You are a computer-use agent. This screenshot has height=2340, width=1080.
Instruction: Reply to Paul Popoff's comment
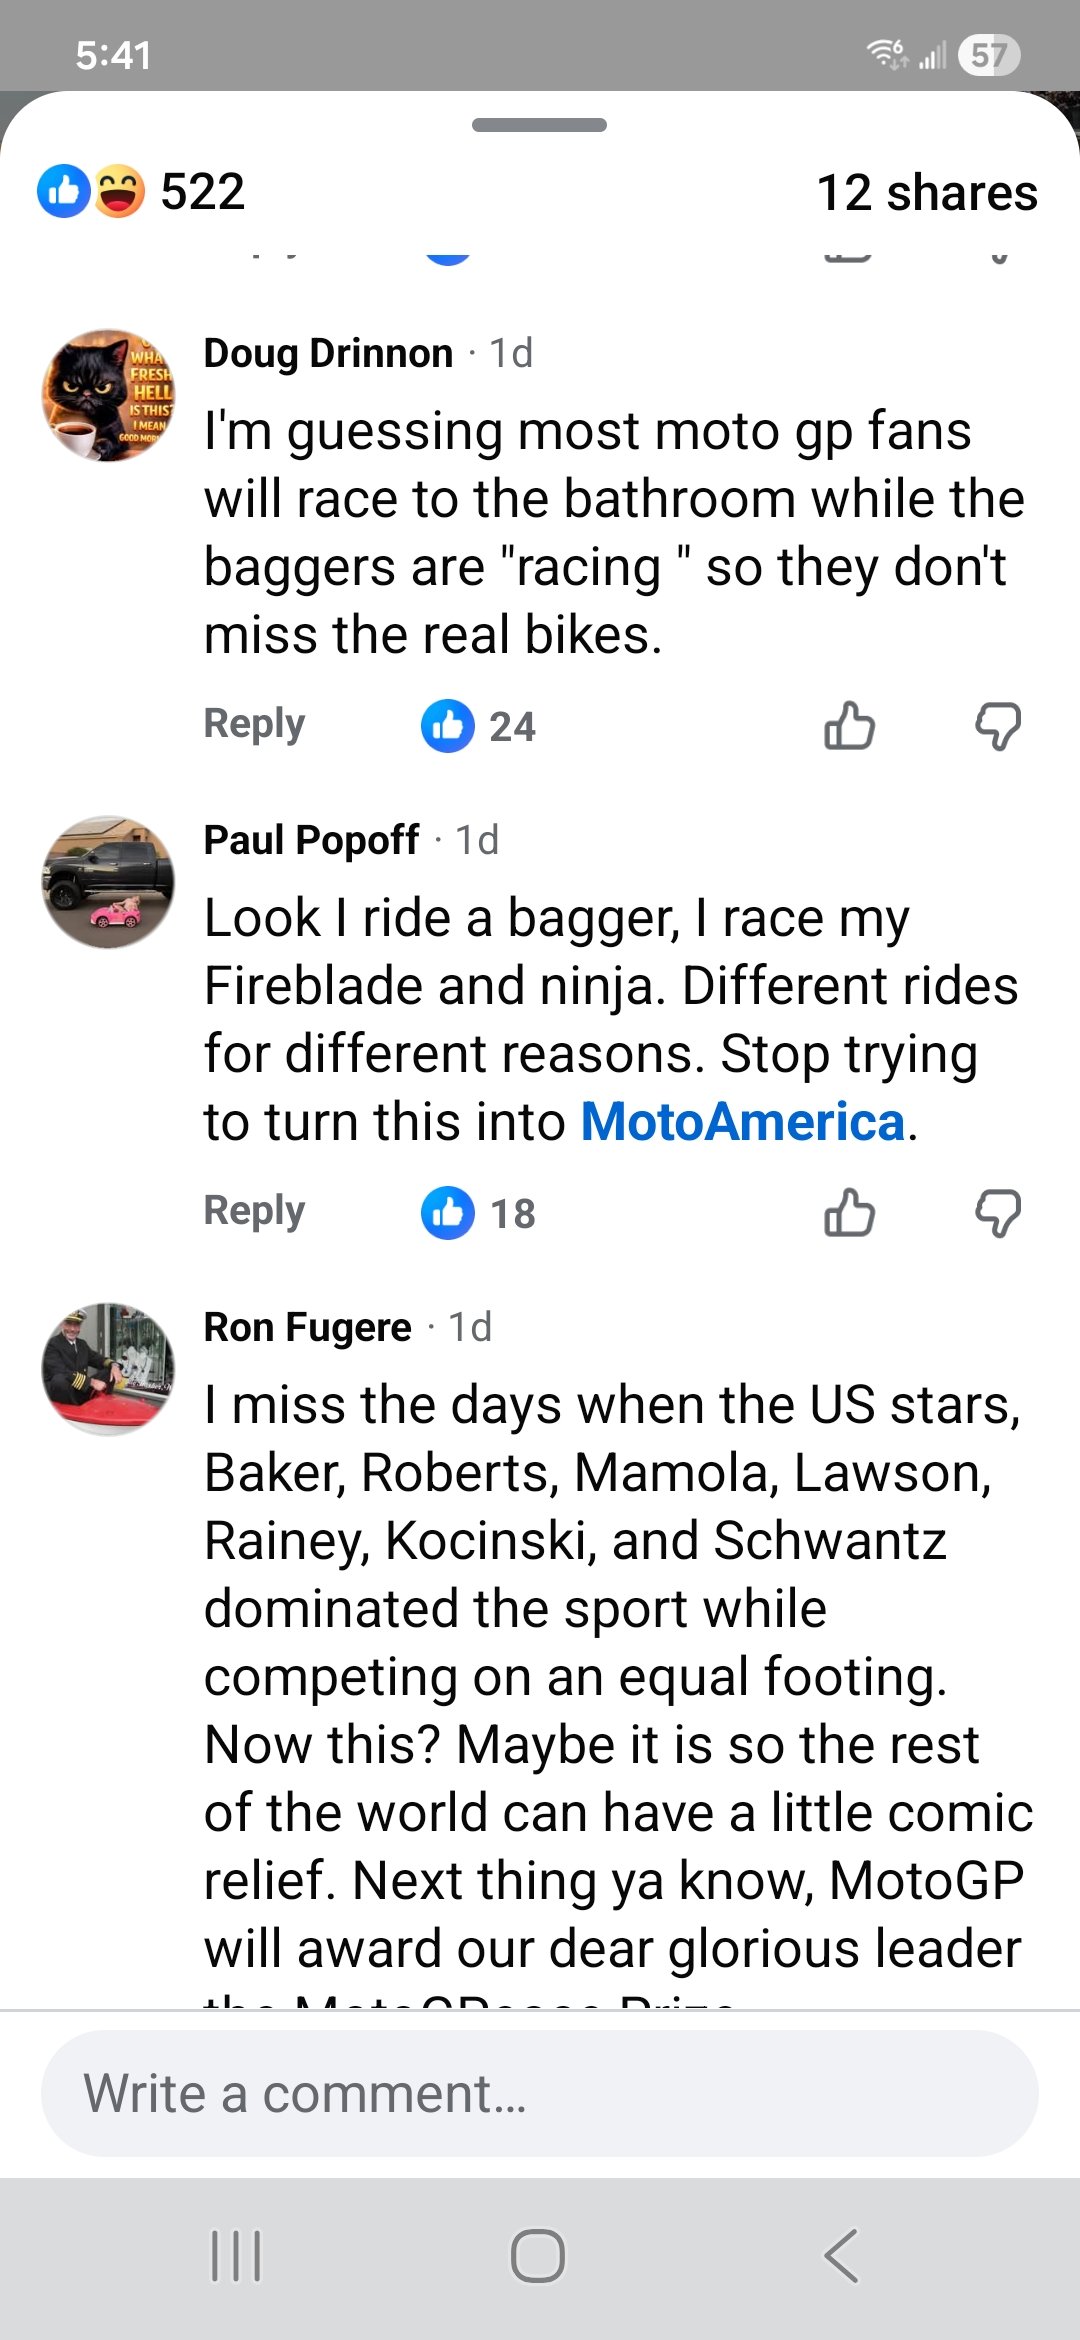tap(254, 1210)
